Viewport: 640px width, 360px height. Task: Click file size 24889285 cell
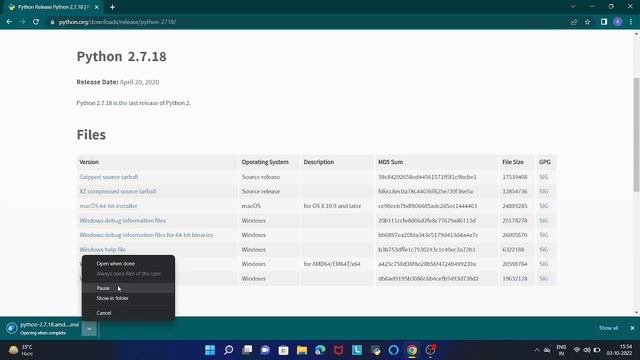(514, 206)
